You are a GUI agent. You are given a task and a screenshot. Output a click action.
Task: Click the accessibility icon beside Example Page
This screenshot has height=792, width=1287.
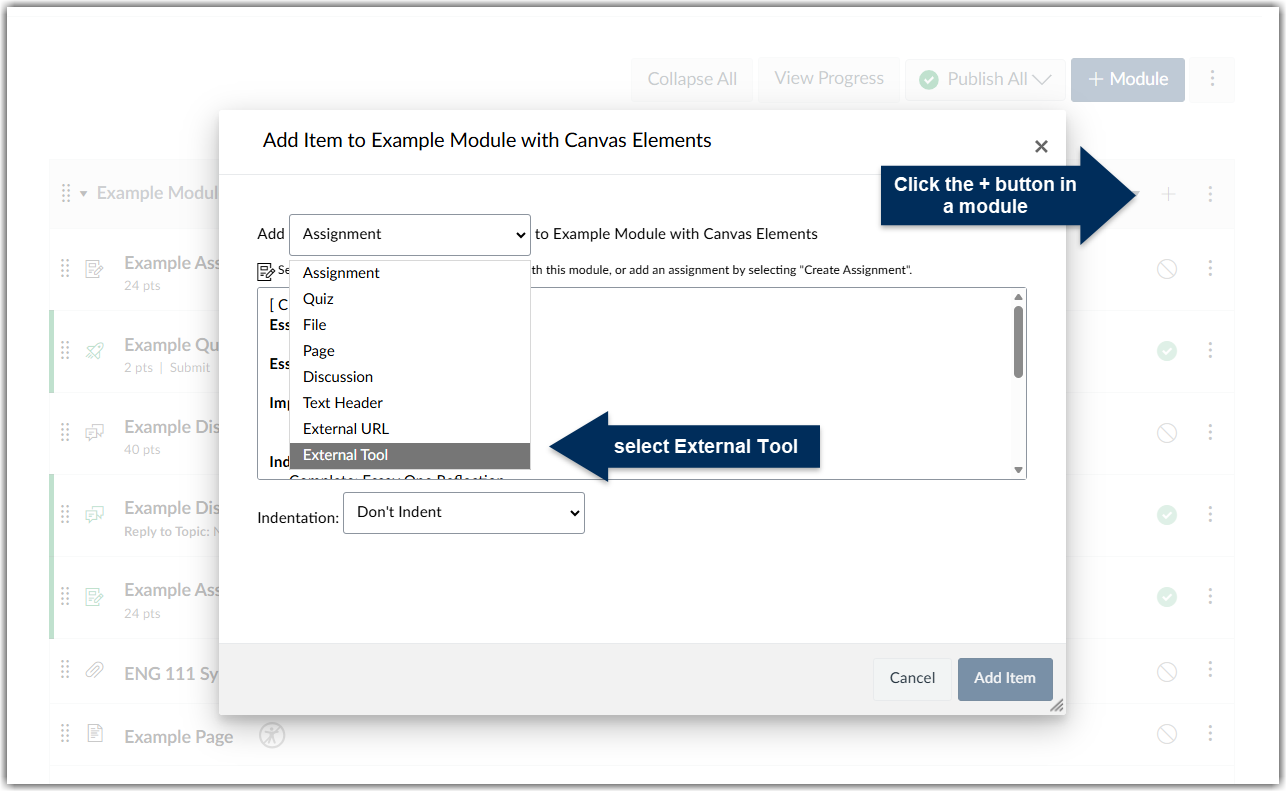click(x=272, y=735)
